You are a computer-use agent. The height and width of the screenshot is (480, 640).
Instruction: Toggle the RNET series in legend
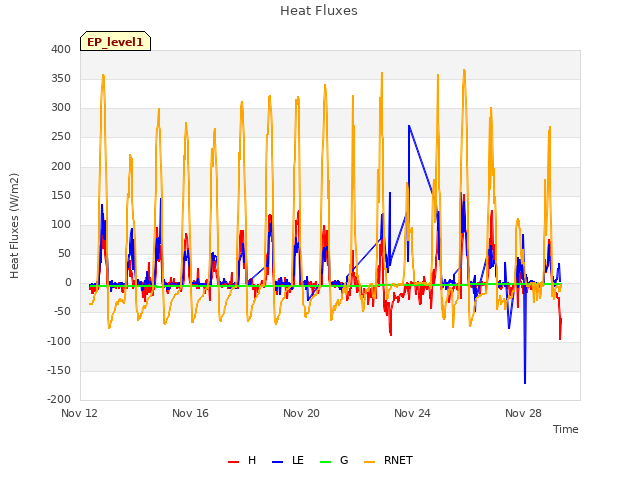tap(388, 460)
